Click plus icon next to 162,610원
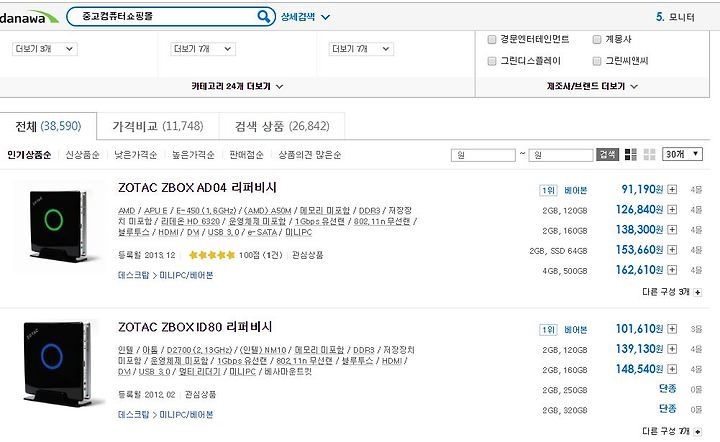Viewport: 720px width, 442px height. [x=672, y=270]
